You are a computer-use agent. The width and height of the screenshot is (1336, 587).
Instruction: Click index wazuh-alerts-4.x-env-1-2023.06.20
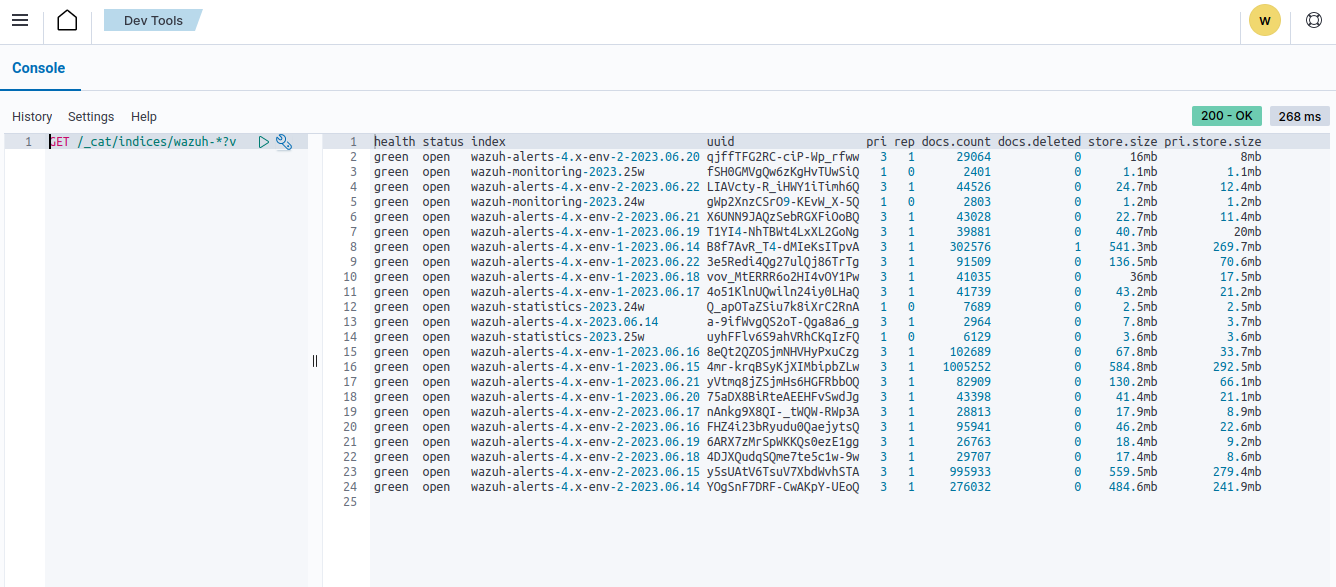click(x=585, y=397)
